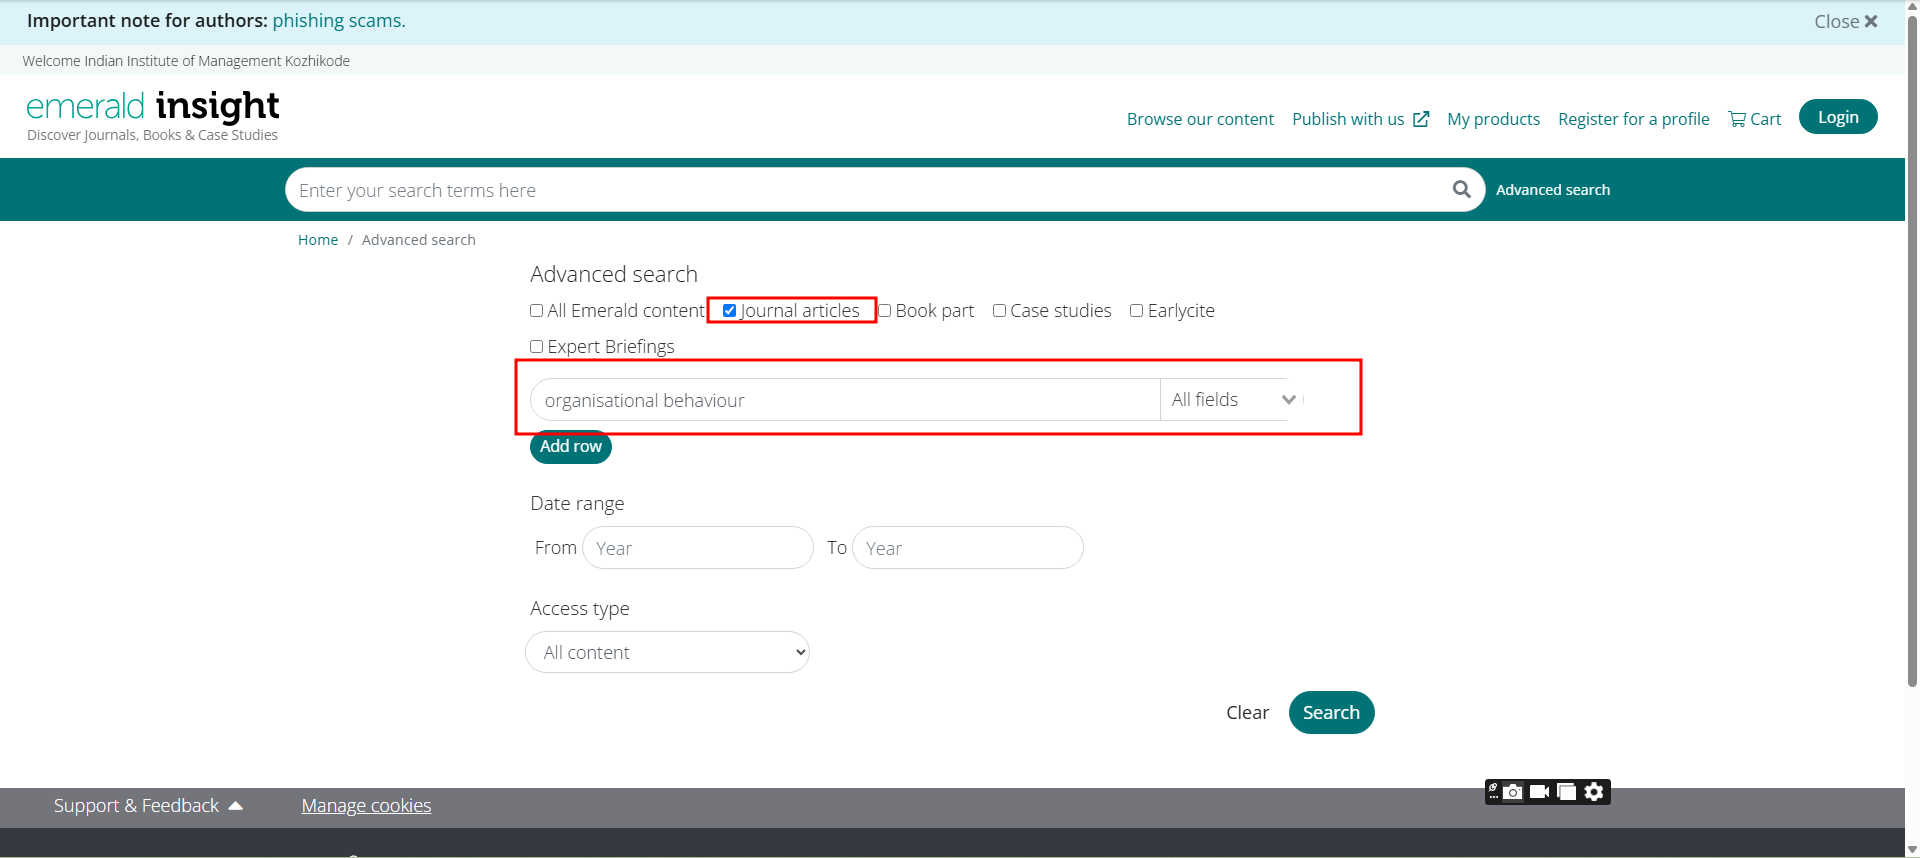This screenshot has height=858, width=1920.
Task: Expand the Support & Feedback panel
Action: point(148,806)
